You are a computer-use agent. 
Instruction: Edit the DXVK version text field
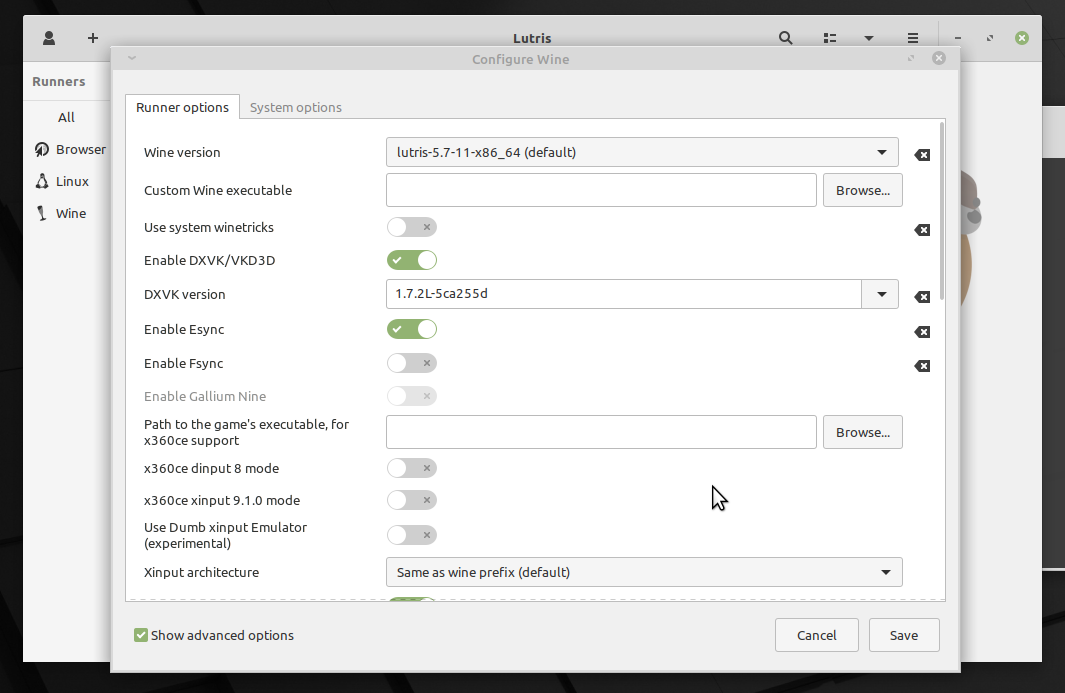624,294
